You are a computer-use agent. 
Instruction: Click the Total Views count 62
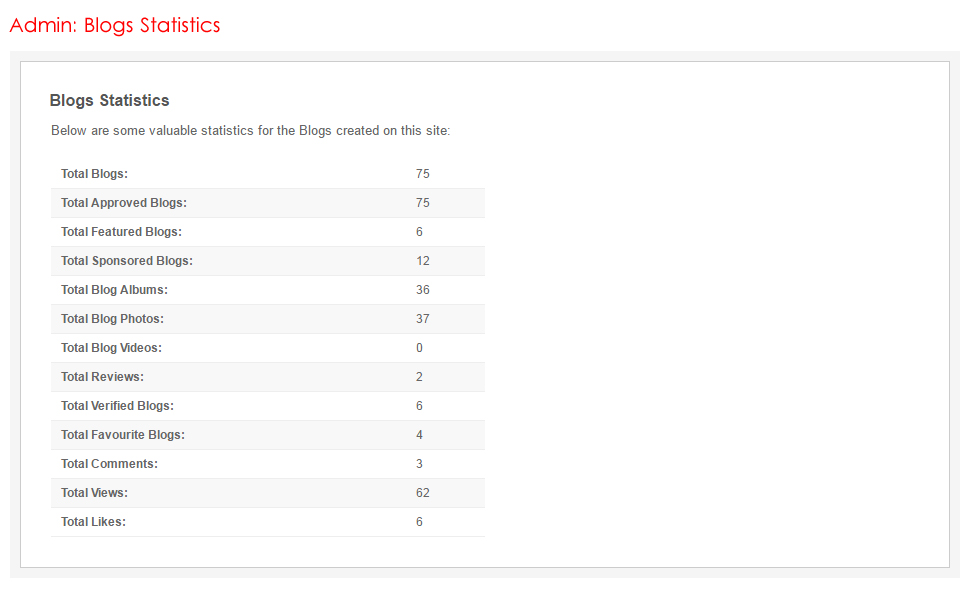423,493
